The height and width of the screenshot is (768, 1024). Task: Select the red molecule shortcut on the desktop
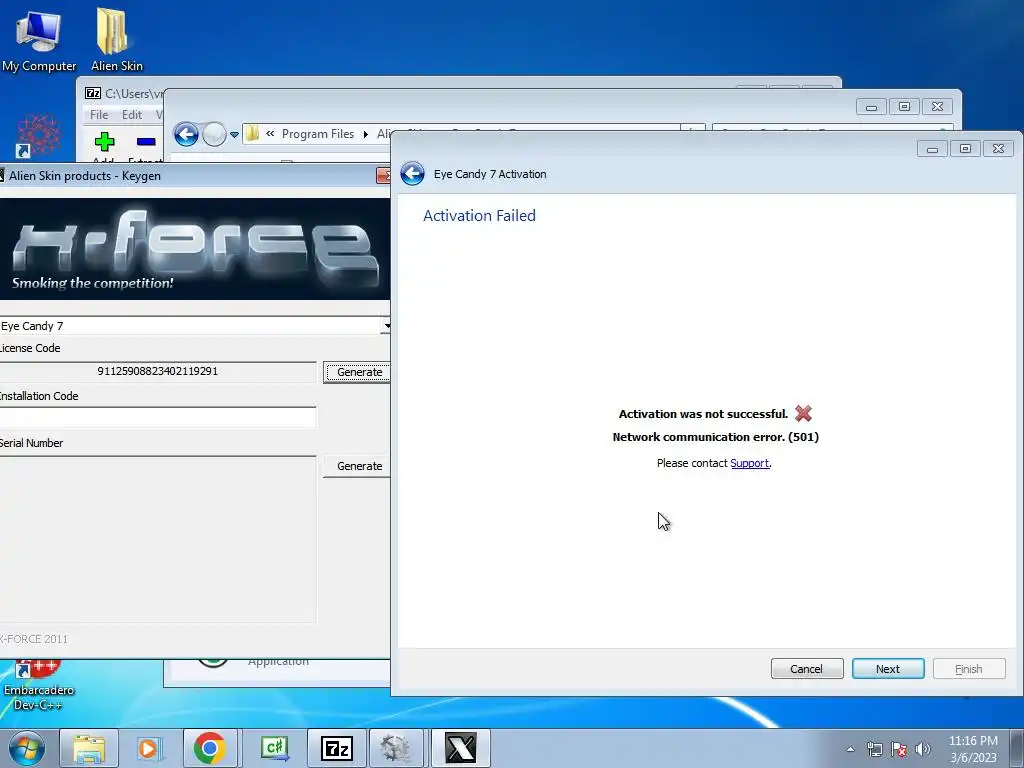point(37,136)
